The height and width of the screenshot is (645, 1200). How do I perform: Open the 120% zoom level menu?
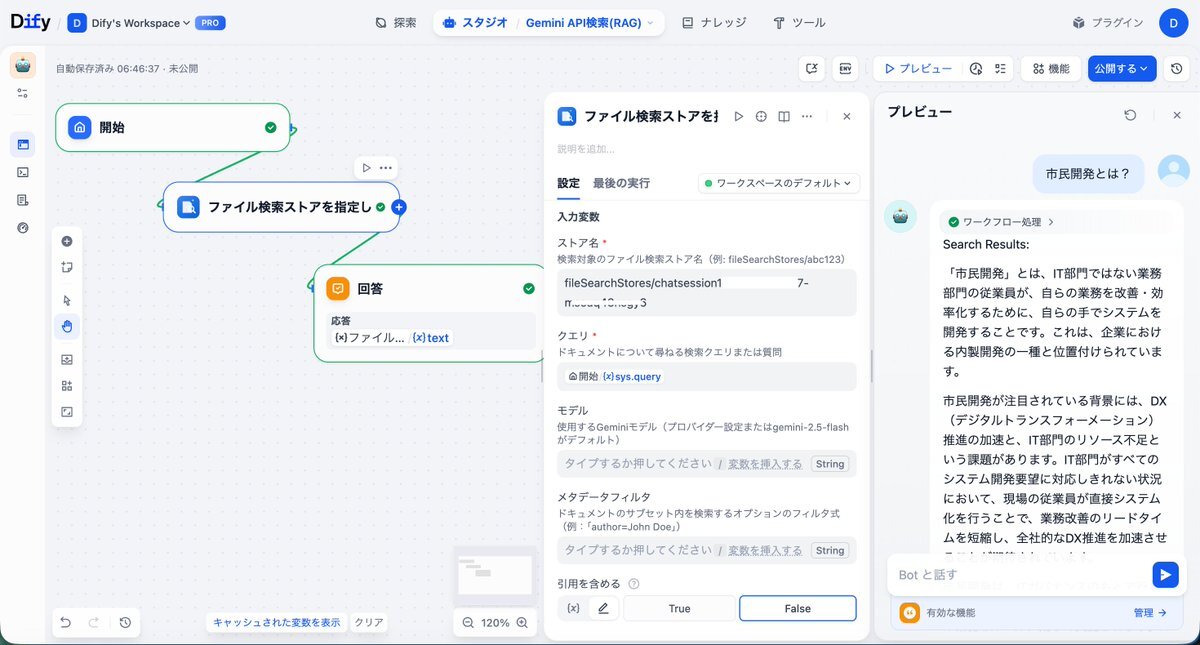495,622
